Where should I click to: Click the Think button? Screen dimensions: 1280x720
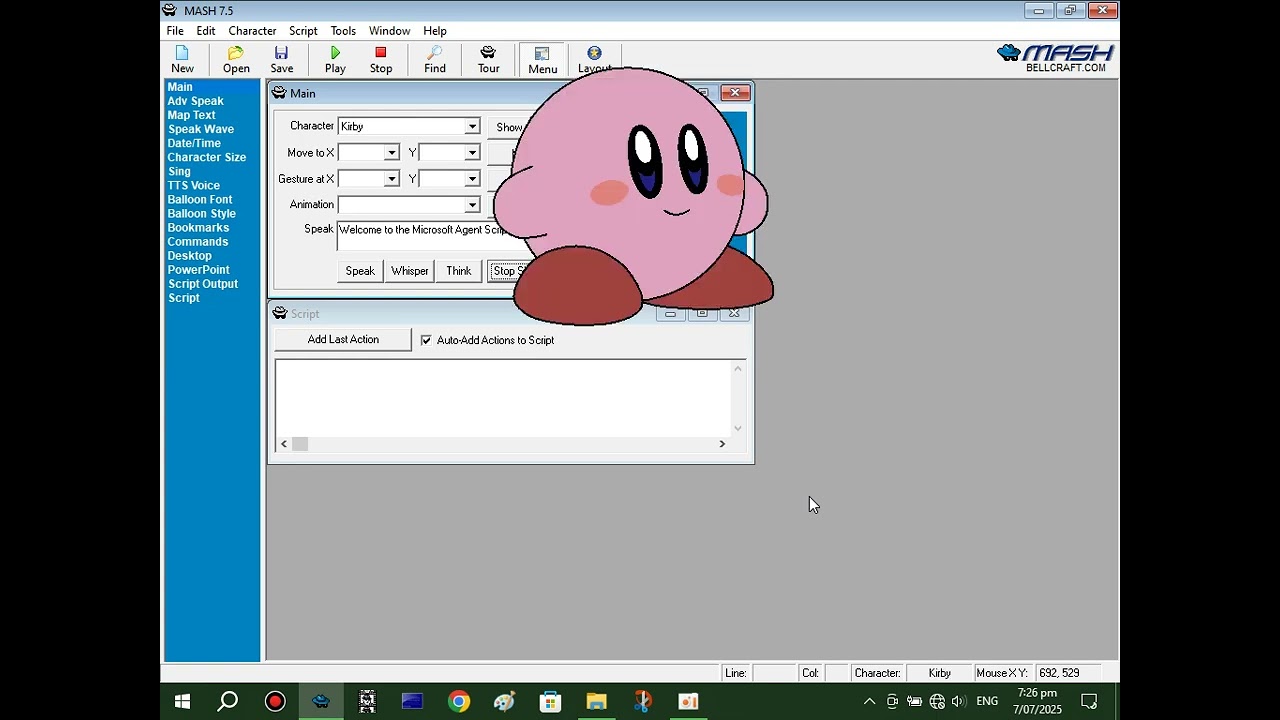(x=459, y=271)
